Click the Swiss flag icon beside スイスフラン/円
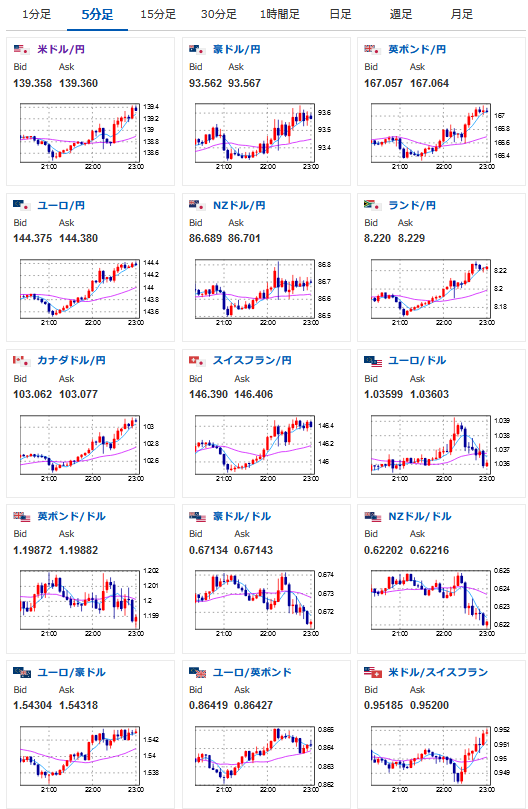This screenshot has height=809, width=528. pos(197,361)
